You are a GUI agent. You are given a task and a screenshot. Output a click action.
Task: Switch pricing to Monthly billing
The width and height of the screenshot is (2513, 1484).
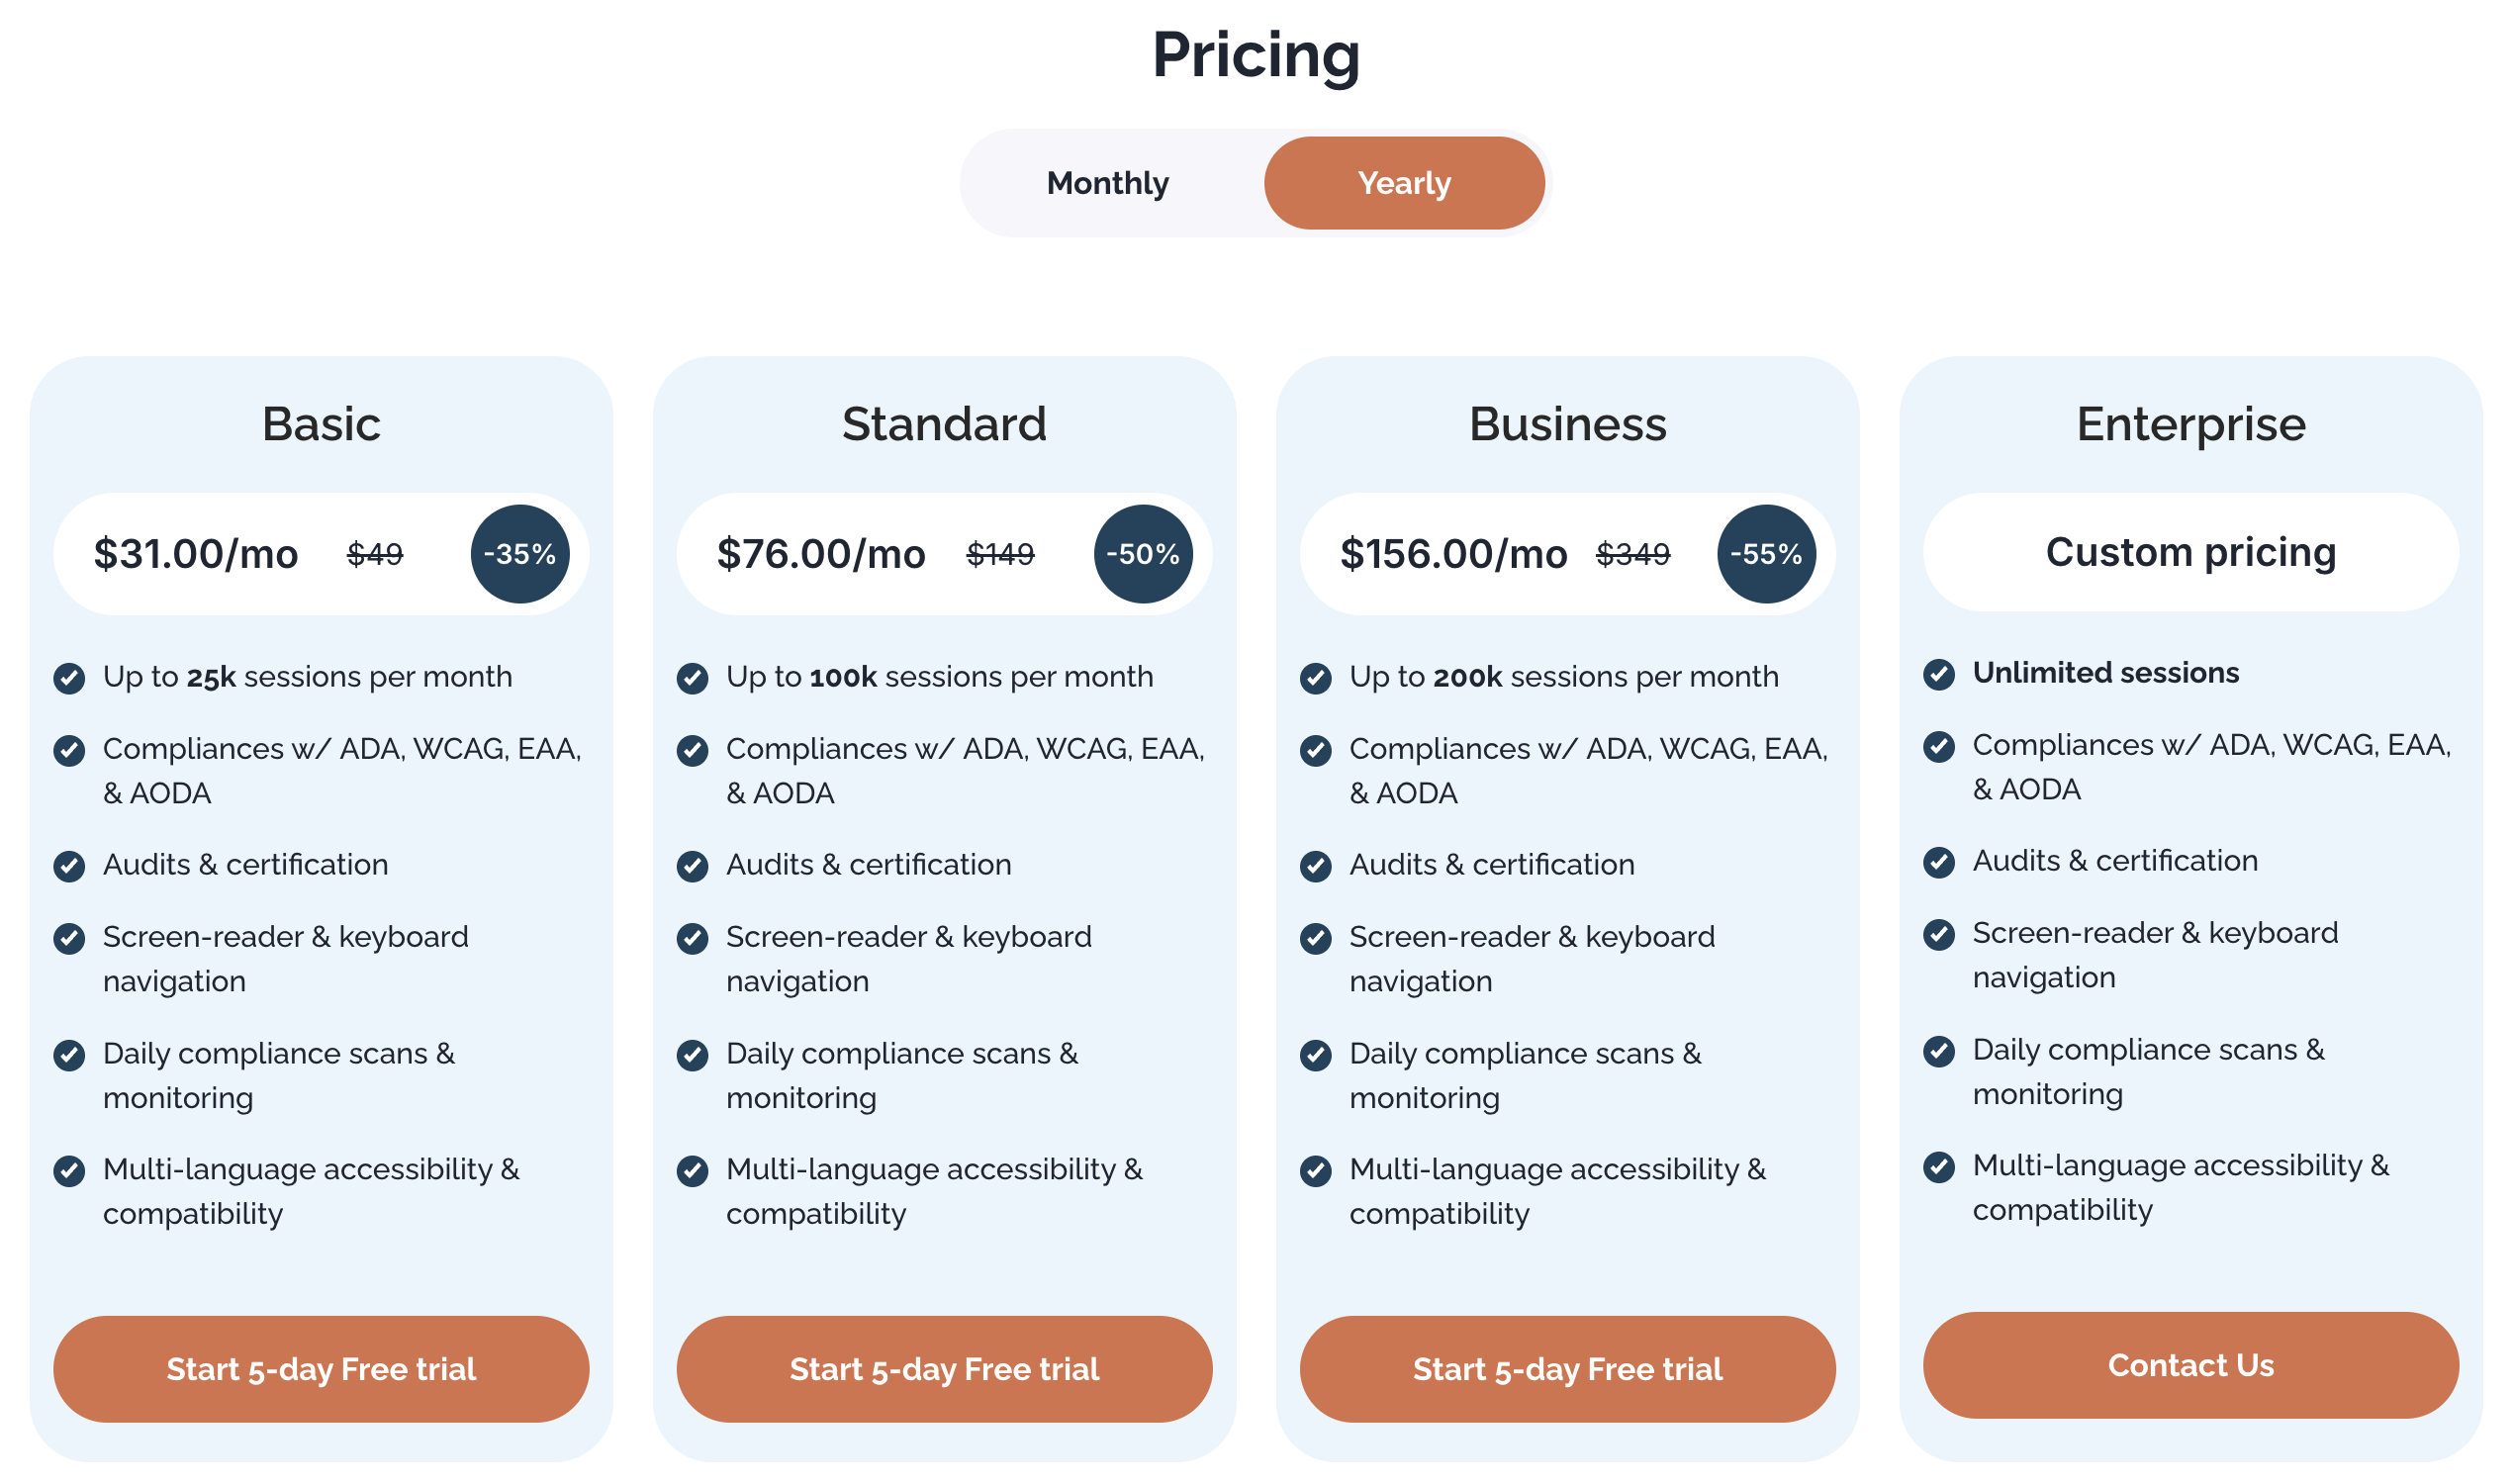click(x=1107, y=183)
